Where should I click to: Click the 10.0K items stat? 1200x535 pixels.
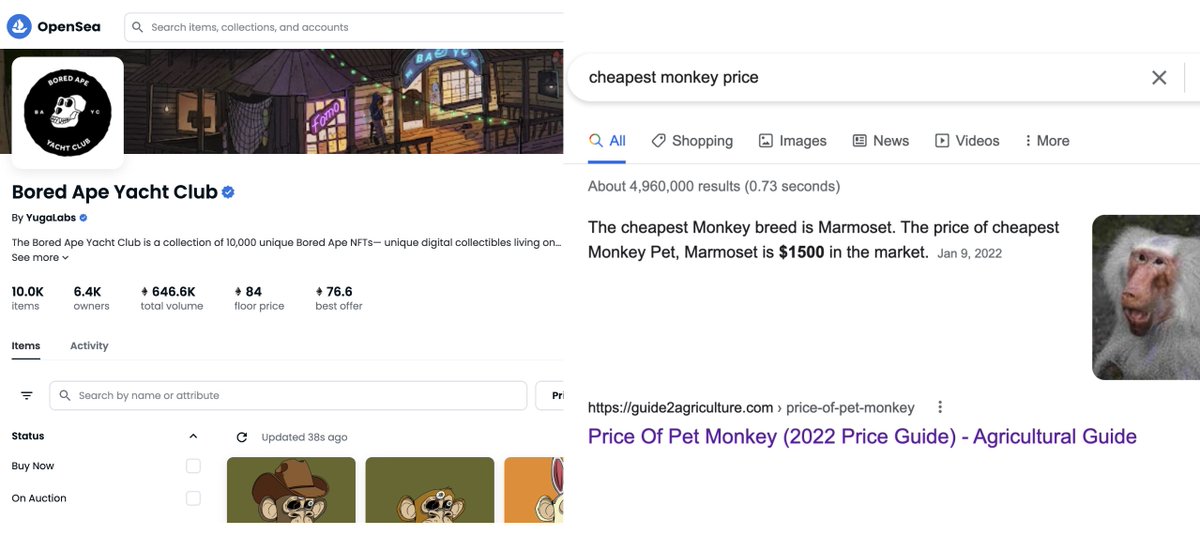click(x=27, y=298)
